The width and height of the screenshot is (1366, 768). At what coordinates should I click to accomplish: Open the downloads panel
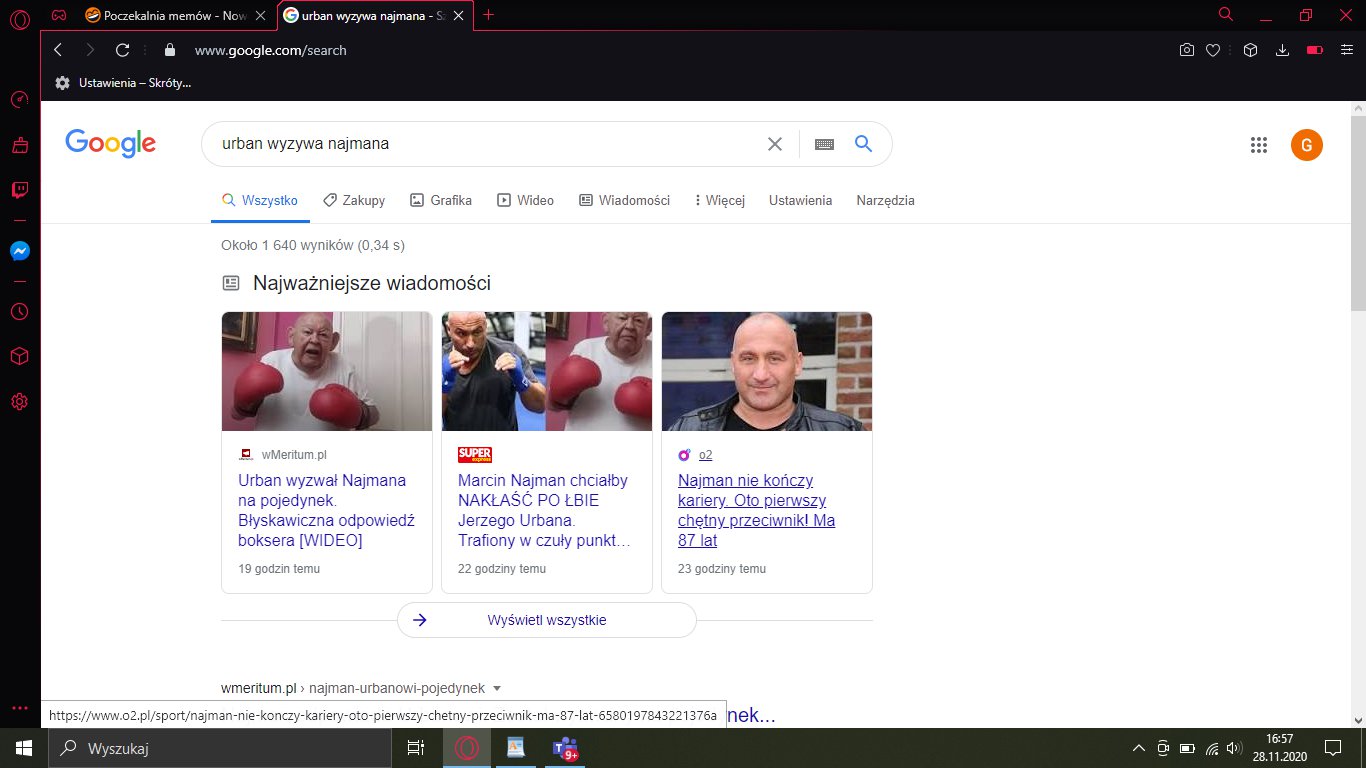tap(1283, 50)
